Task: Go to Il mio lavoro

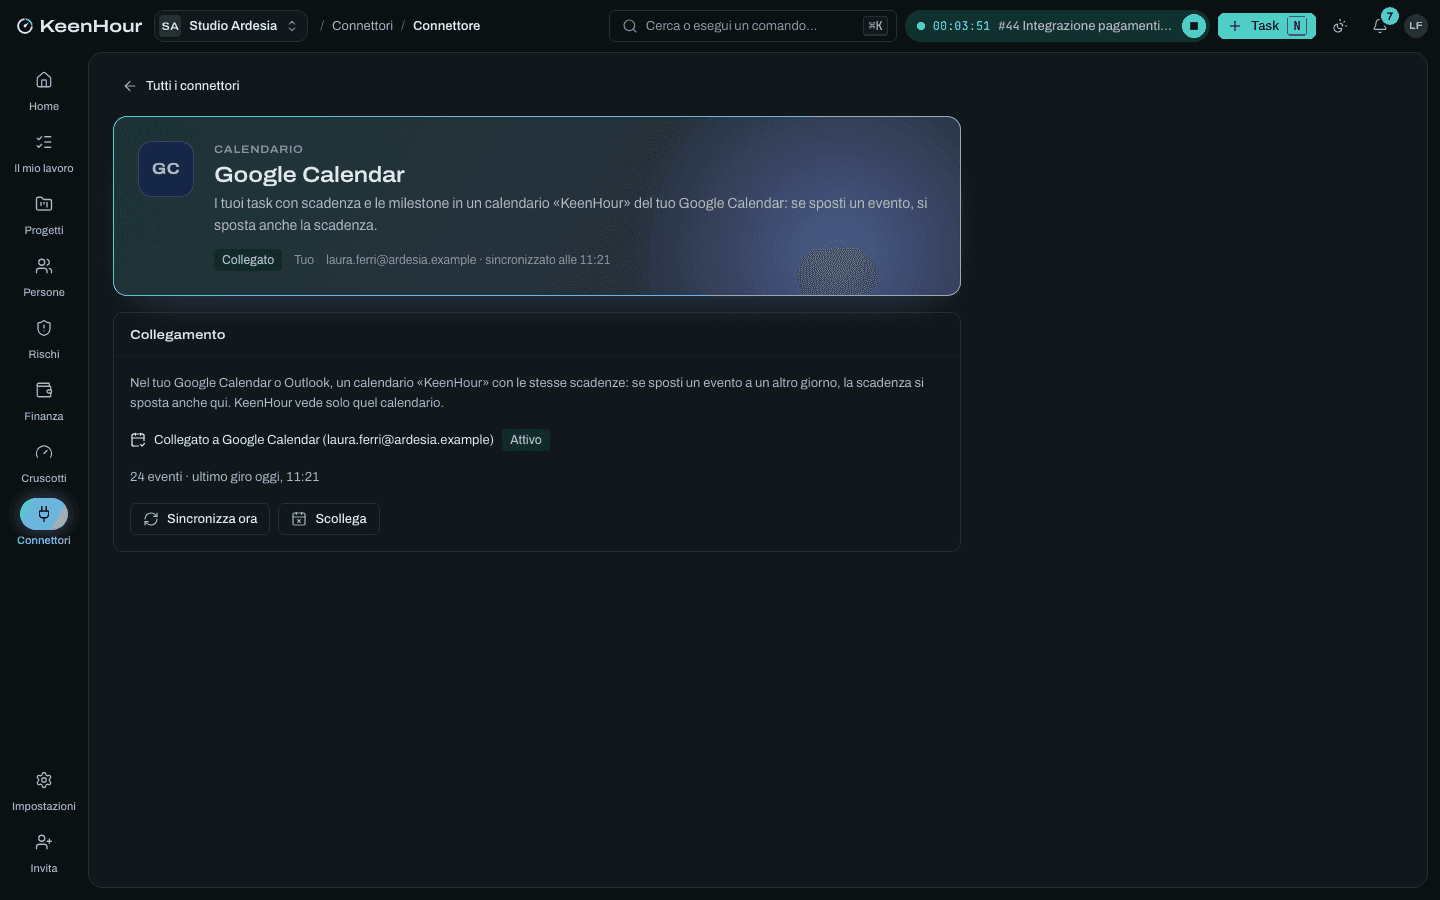Action: point(44,153)
